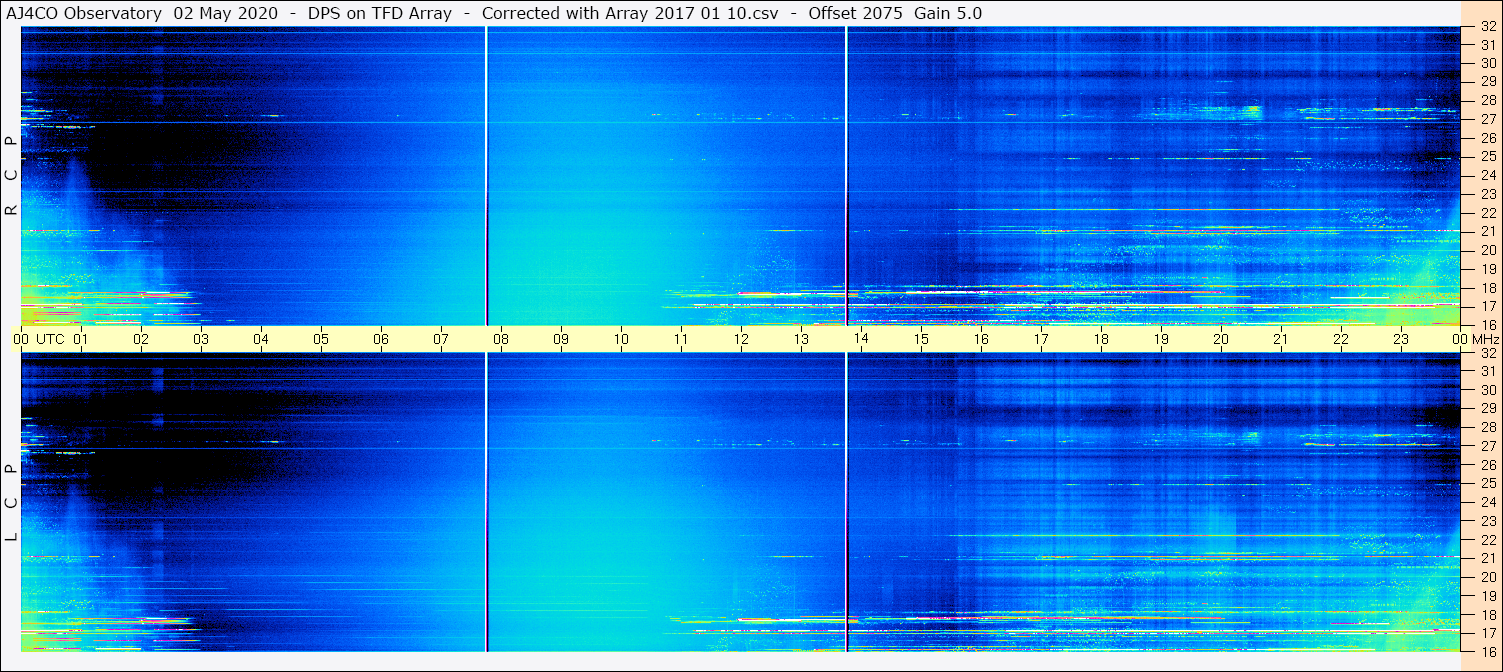The width and height of the screenshot is (1503, 672).
Task: Pick the 29 MHz tick of LCP panel
Action: click(x=1487, y=409)
